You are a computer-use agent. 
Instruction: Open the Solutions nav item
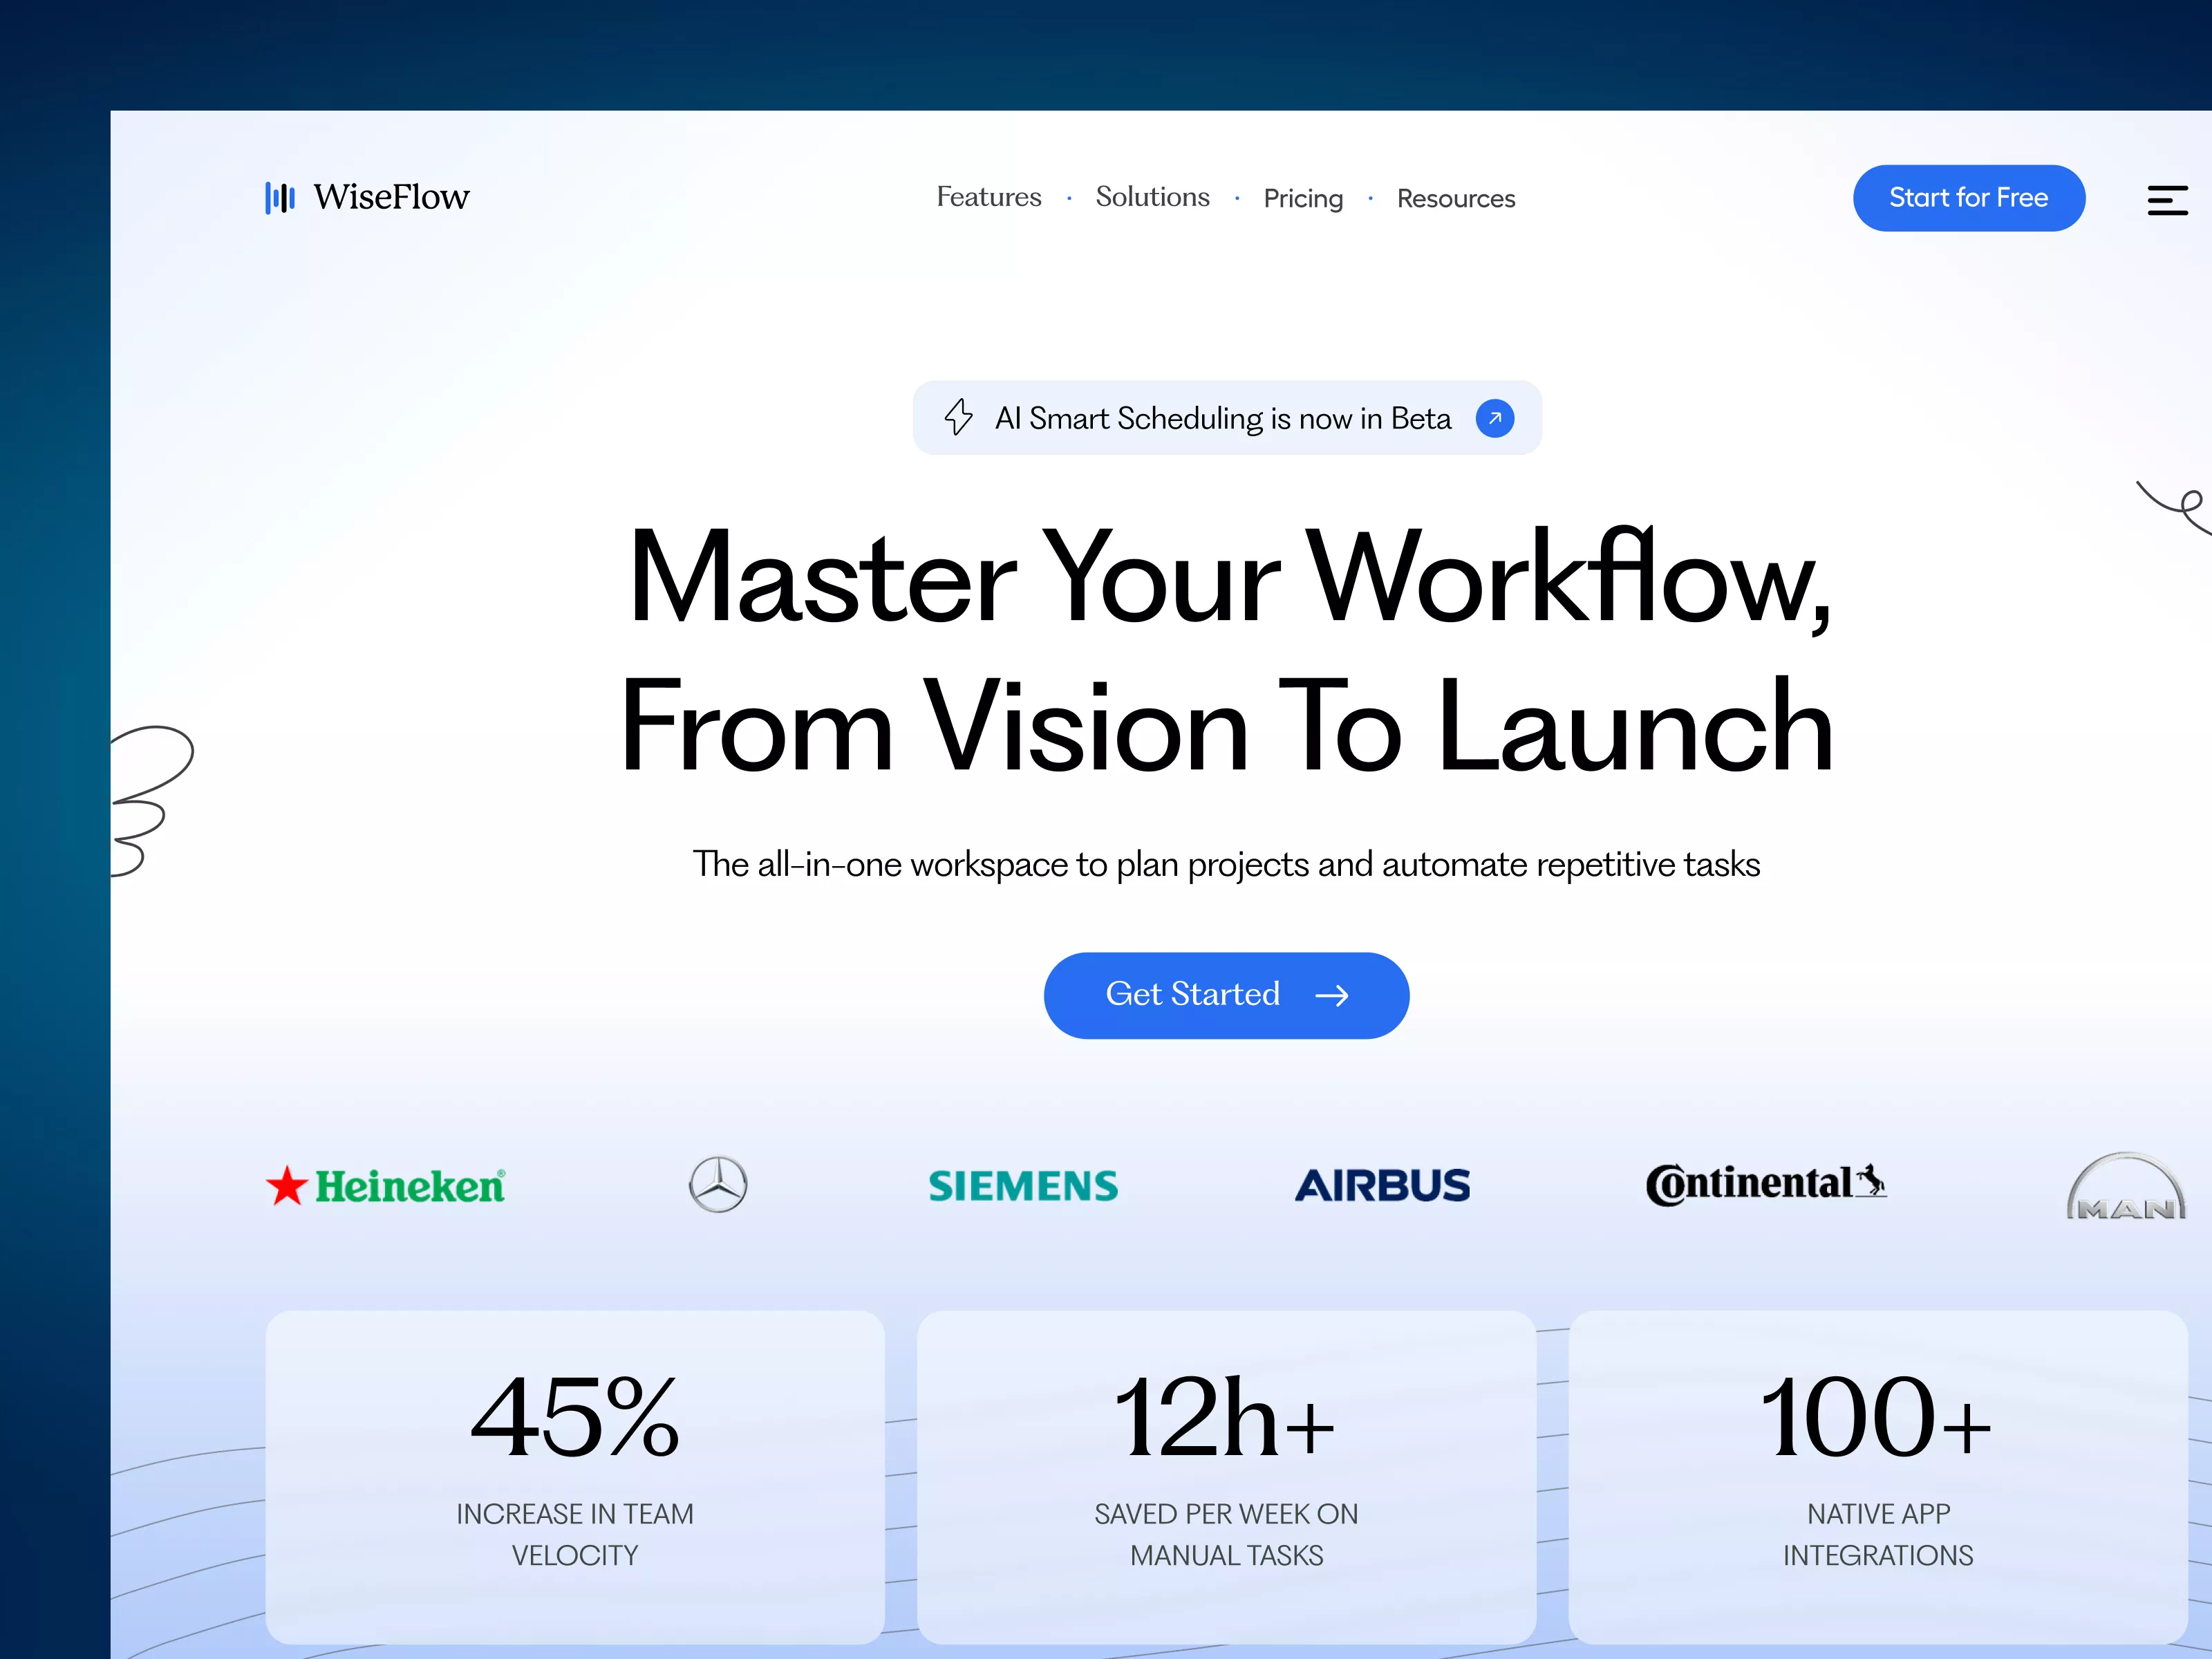click(1152, 197)
